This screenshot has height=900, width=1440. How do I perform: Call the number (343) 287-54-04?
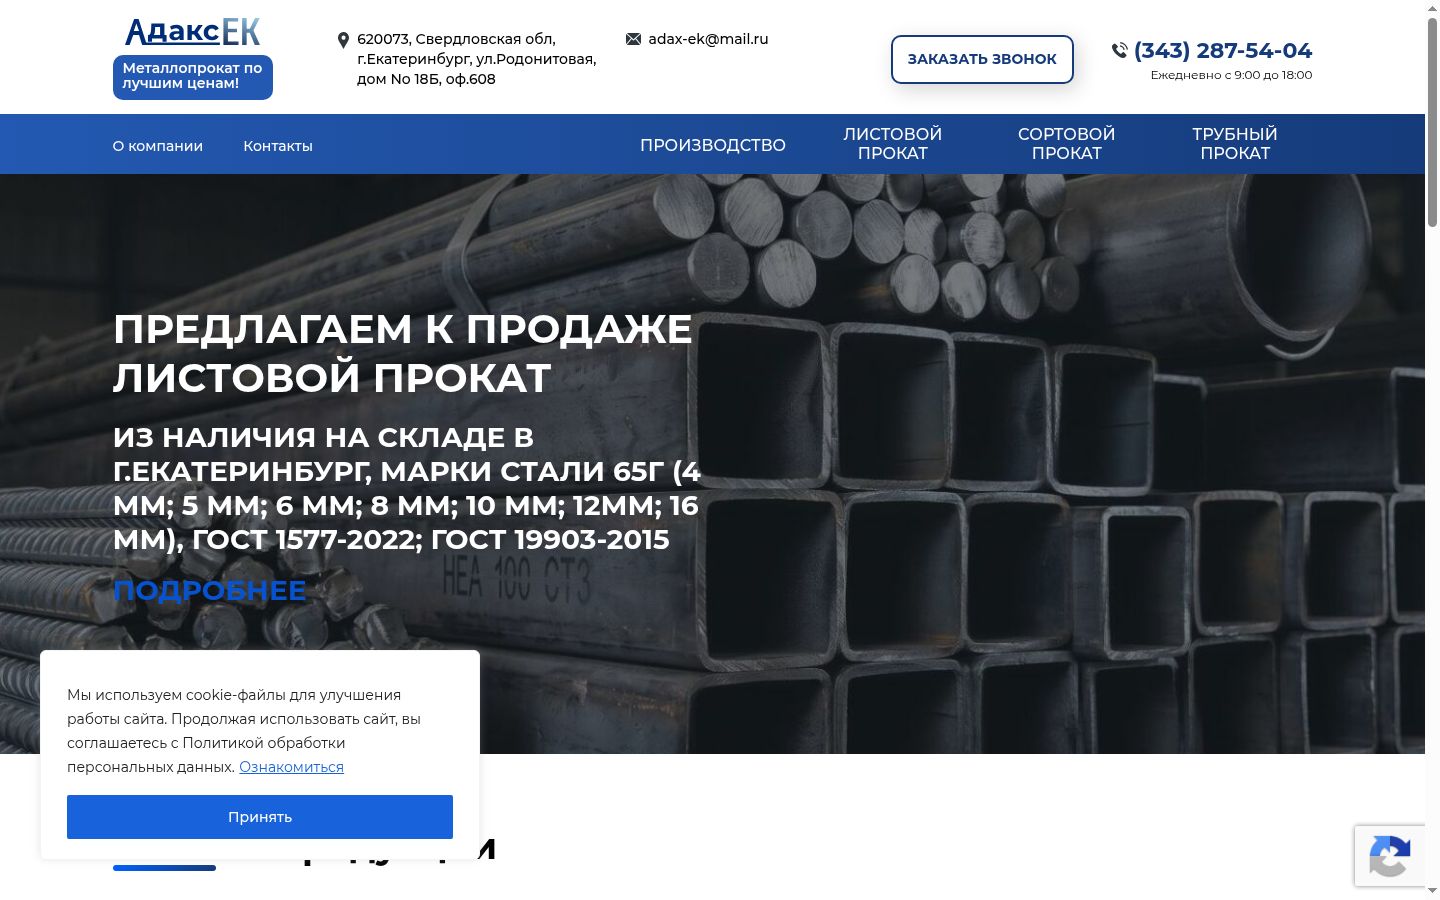pyautogui.click(x=1223, y=50)
